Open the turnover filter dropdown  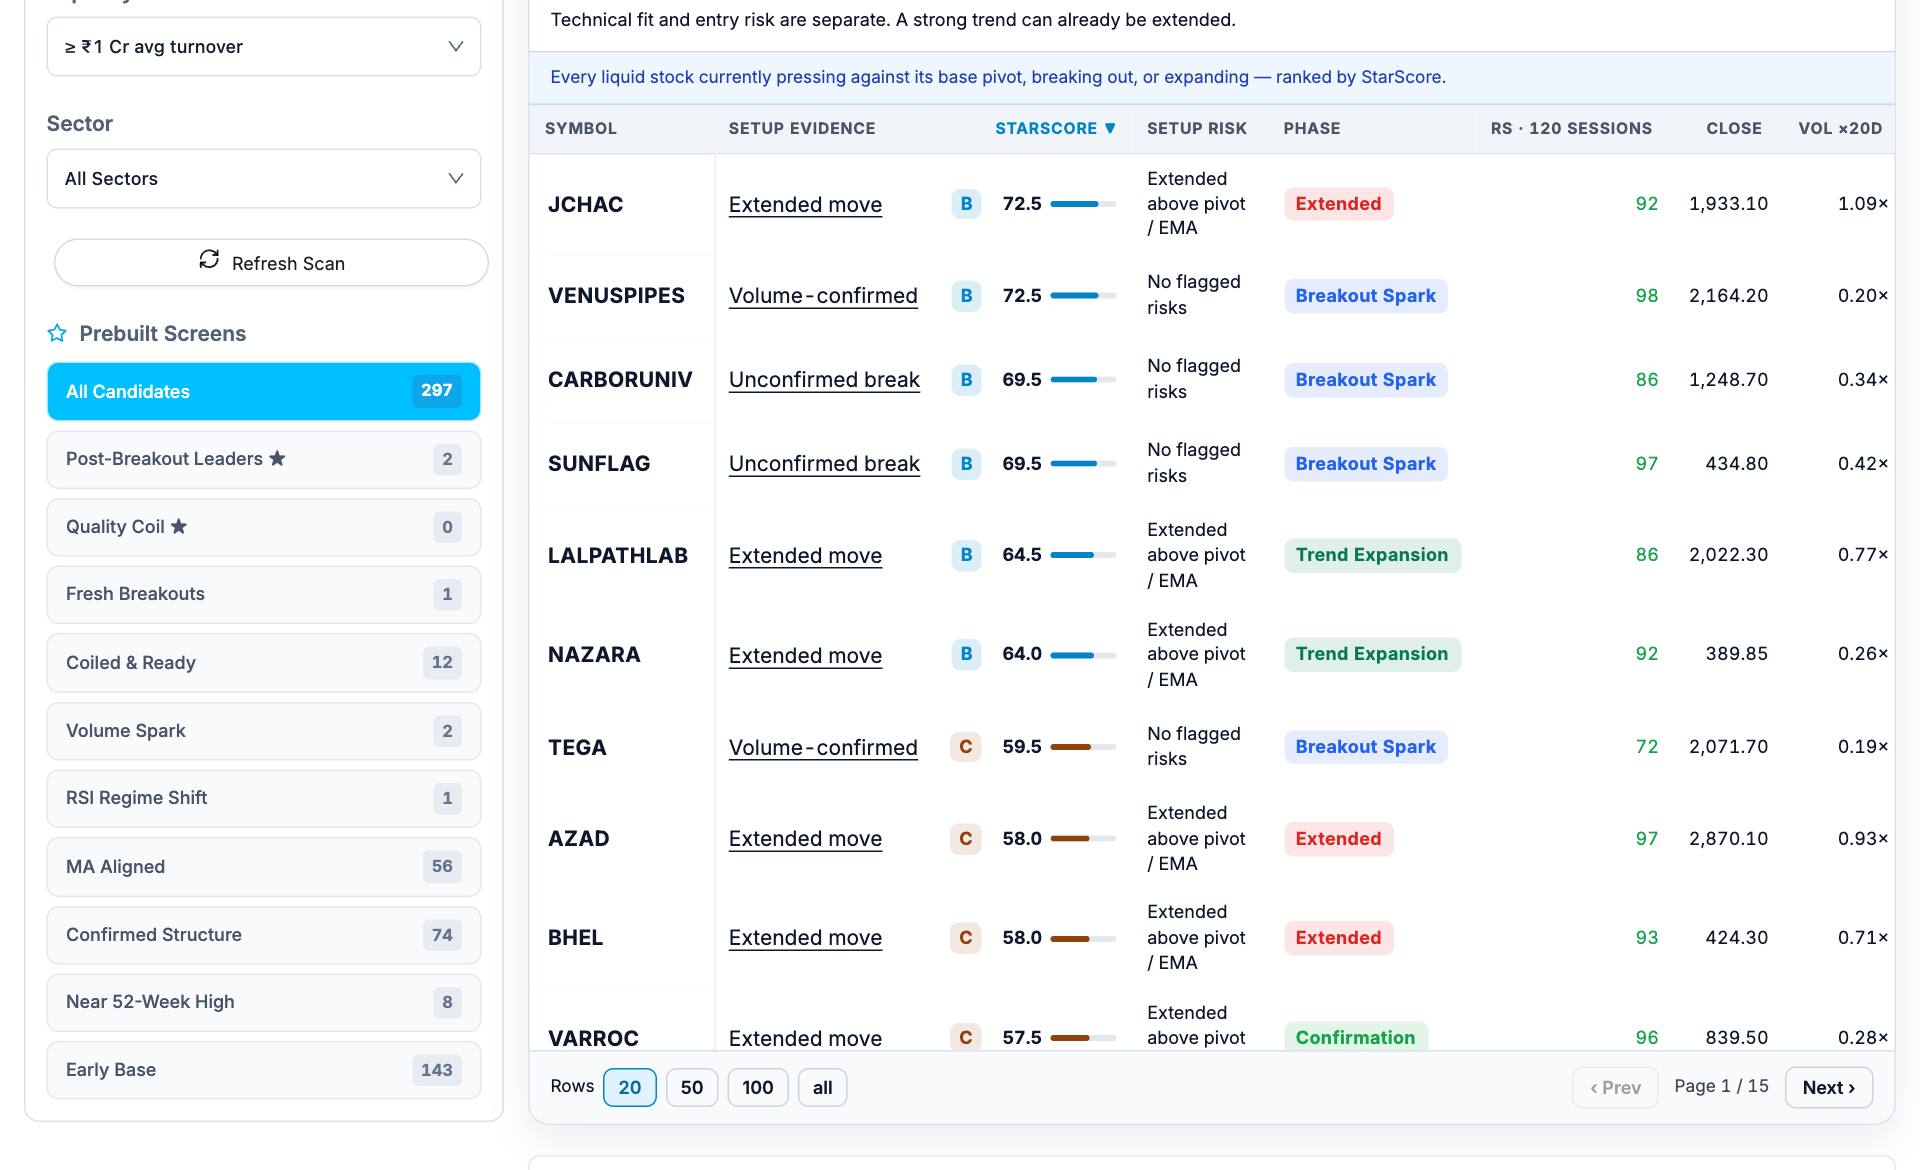pyautogui.click(x=264, y=47)
